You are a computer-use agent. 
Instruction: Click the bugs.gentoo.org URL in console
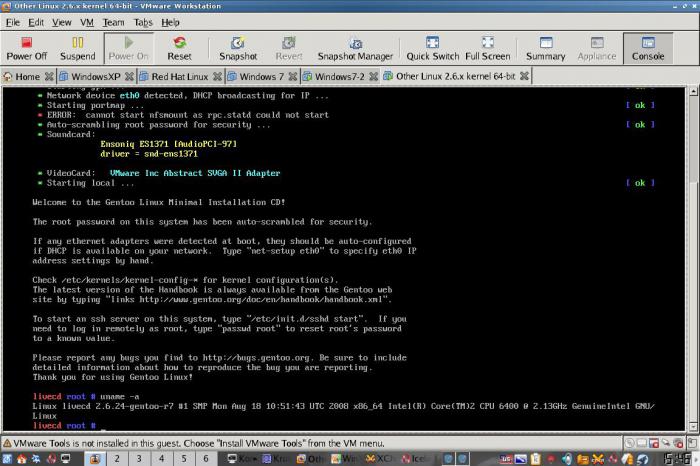pos(256,358)
